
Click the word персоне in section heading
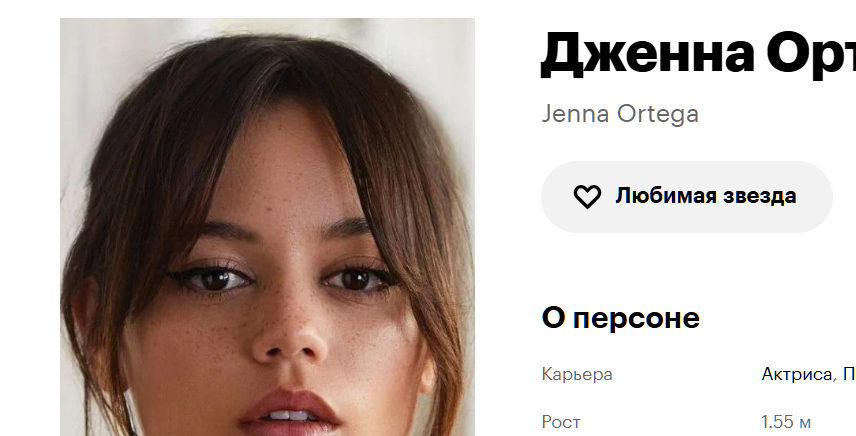coord(637,319)
